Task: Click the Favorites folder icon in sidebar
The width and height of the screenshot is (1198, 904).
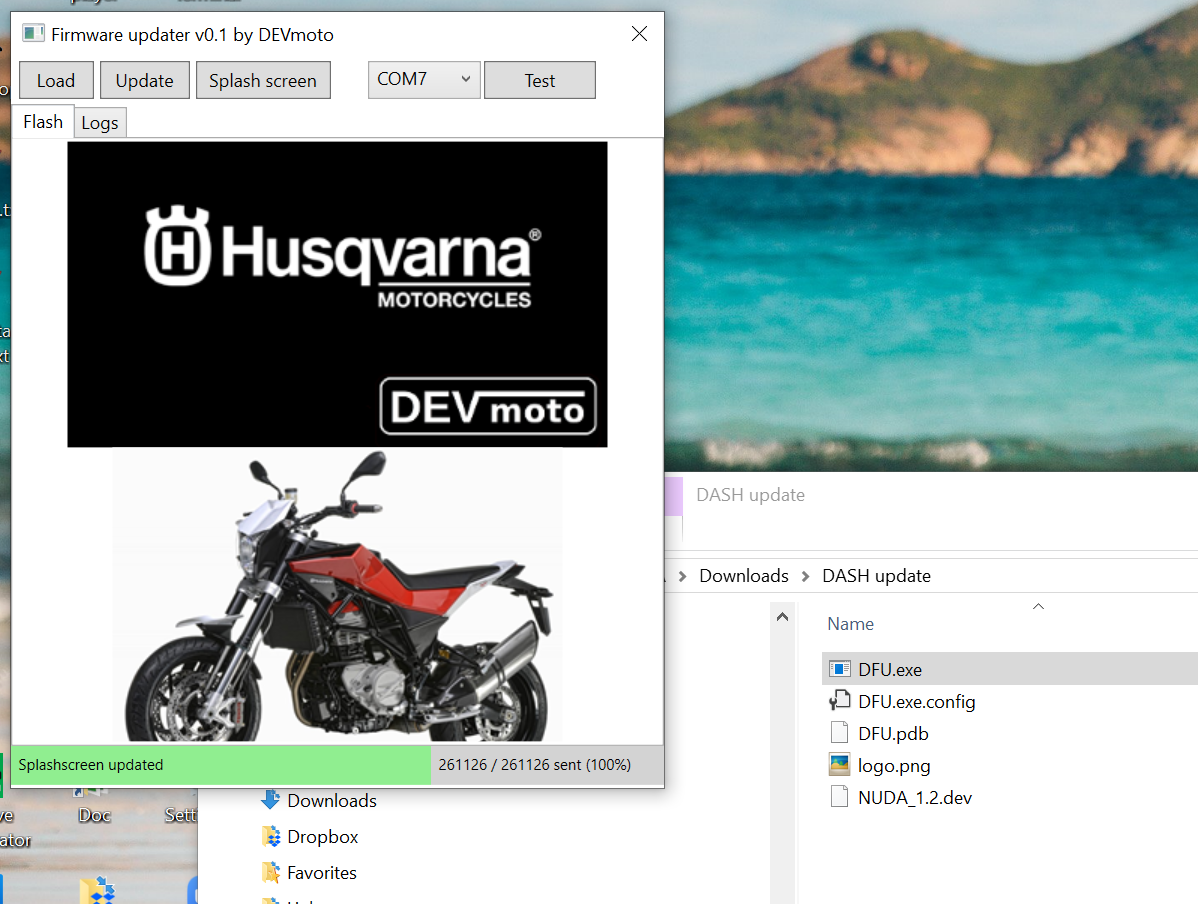Action: coord(270,872)
